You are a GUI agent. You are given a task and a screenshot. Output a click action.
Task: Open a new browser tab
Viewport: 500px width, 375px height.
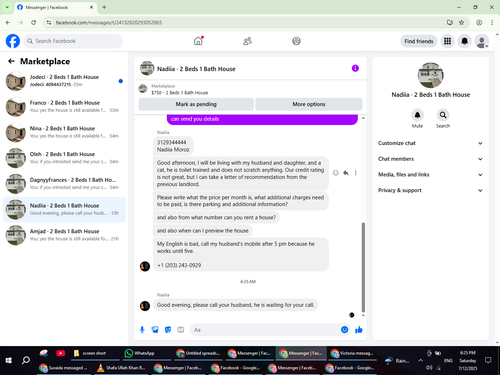104,7
